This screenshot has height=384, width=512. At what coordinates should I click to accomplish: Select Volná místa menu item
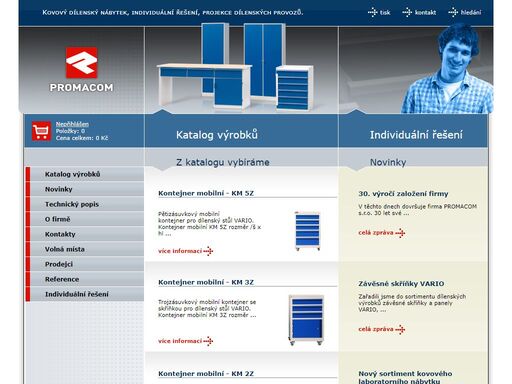click(x=85, y=249)
